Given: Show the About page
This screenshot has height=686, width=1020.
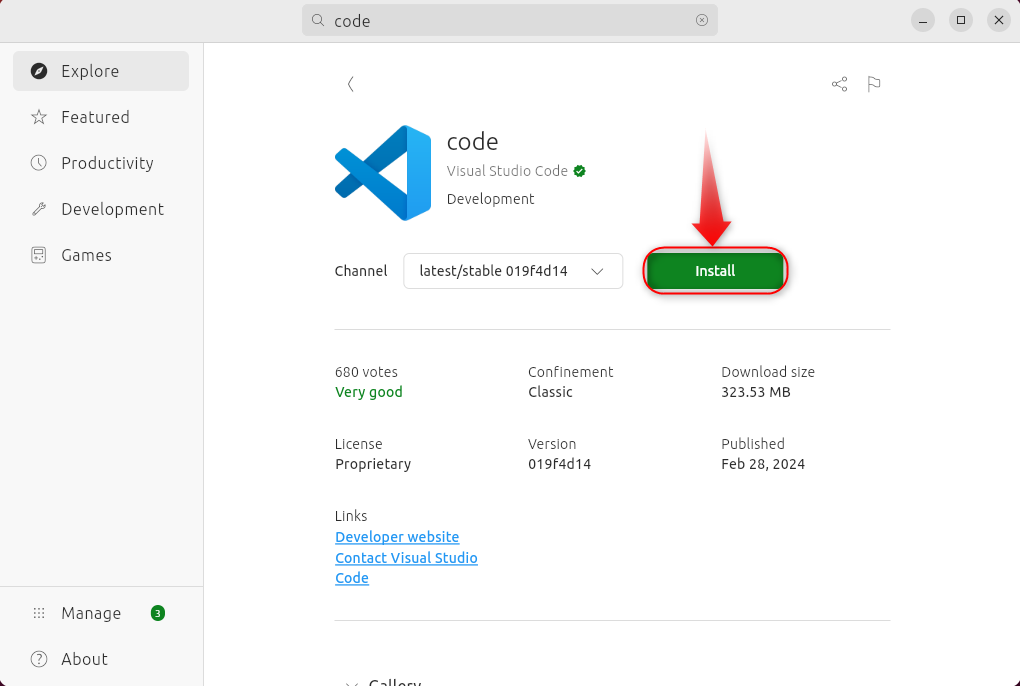Looking at the screenshot, I should tap(84, 659).
